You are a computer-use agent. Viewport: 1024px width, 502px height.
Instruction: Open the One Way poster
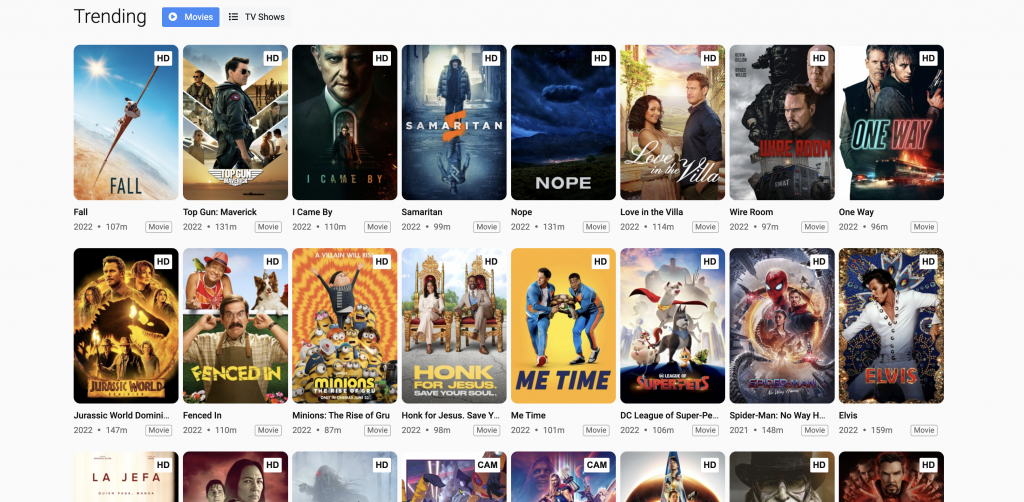tap(891, 122)
